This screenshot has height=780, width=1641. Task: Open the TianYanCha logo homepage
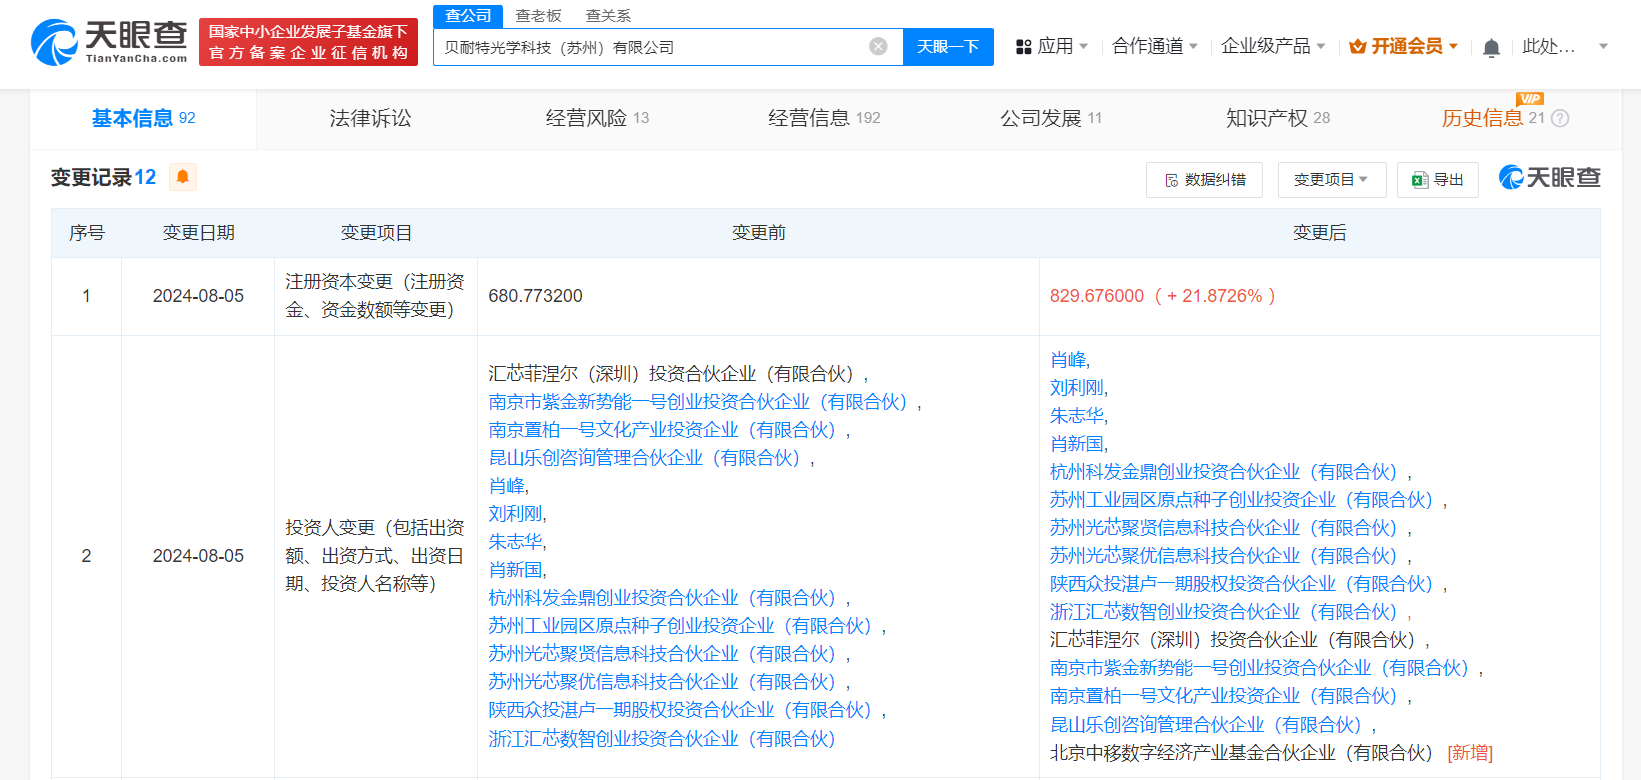109,42
